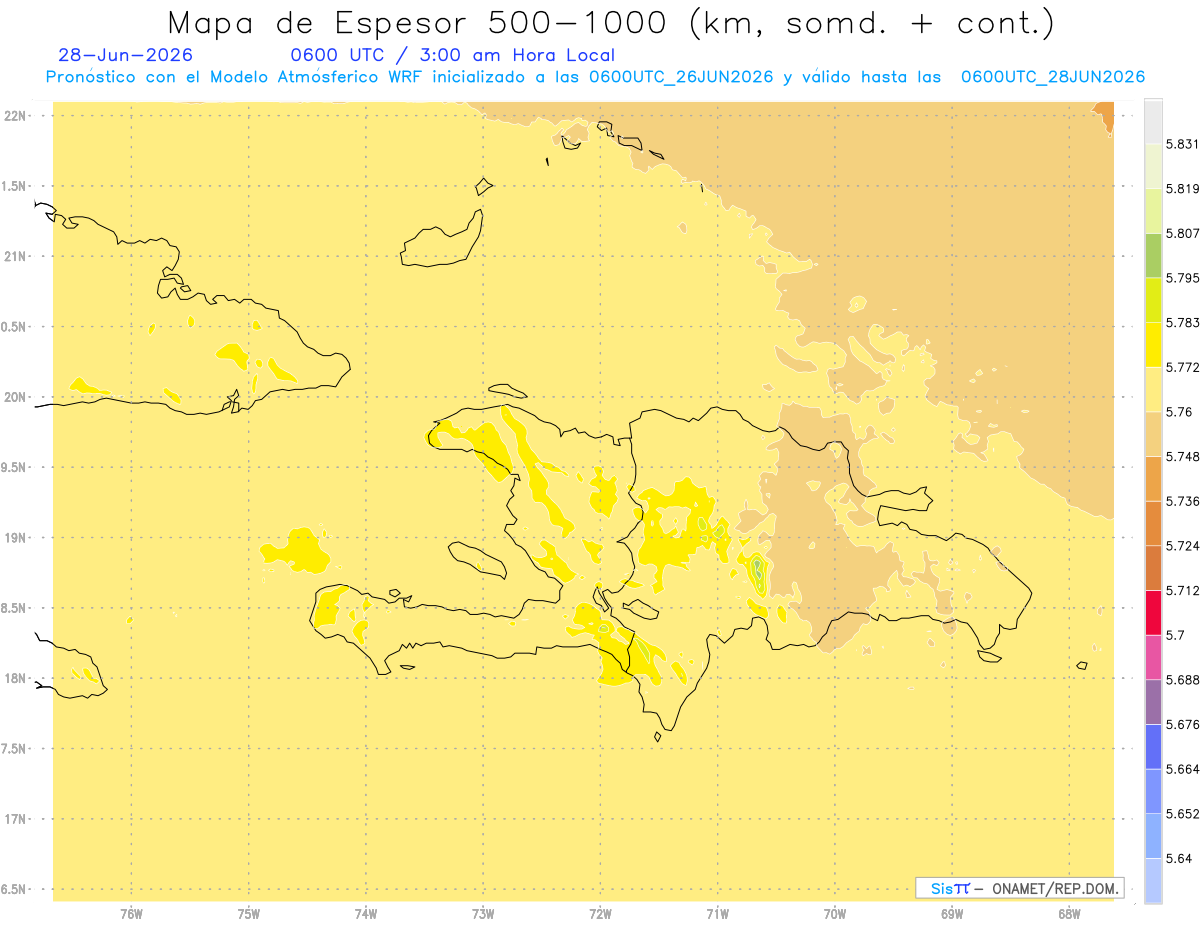
Task: Pick the light gray swatch above 5.831
Action: [1153, 121]
